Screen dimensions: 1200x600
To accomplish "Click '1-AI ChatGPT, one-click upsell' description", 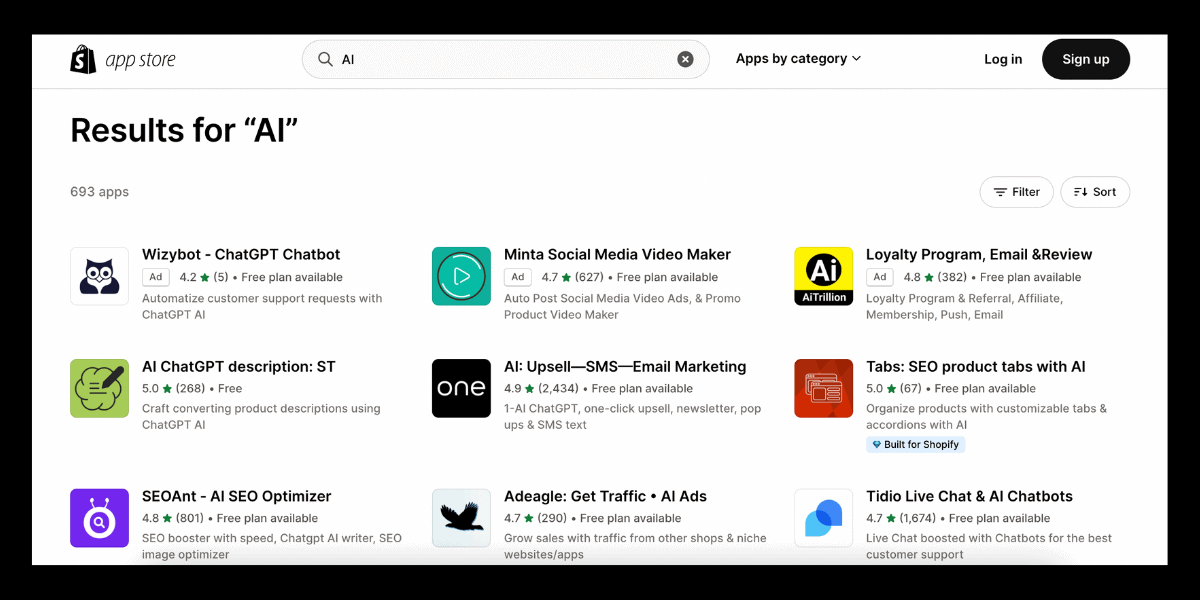I will click(x=632, y=416).
